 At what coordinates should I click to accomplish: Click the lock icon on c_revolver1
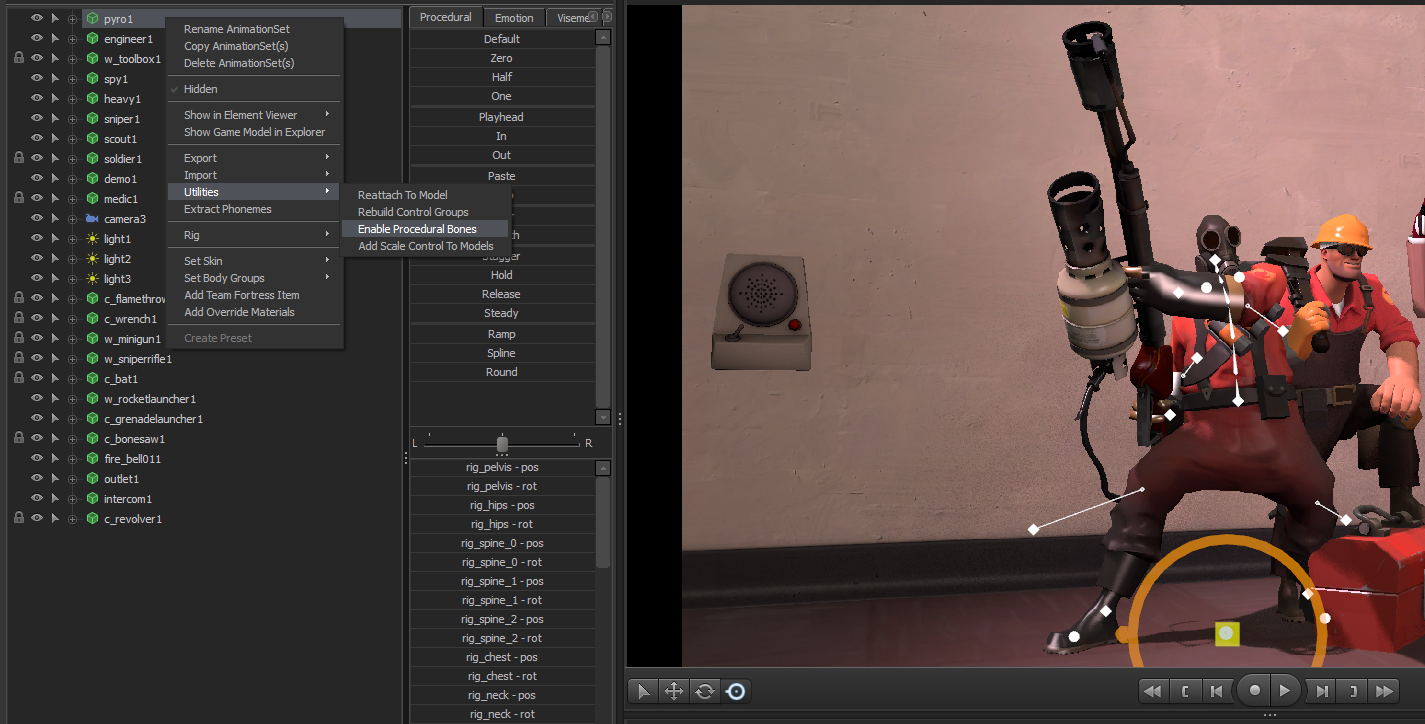pos(19,519)
